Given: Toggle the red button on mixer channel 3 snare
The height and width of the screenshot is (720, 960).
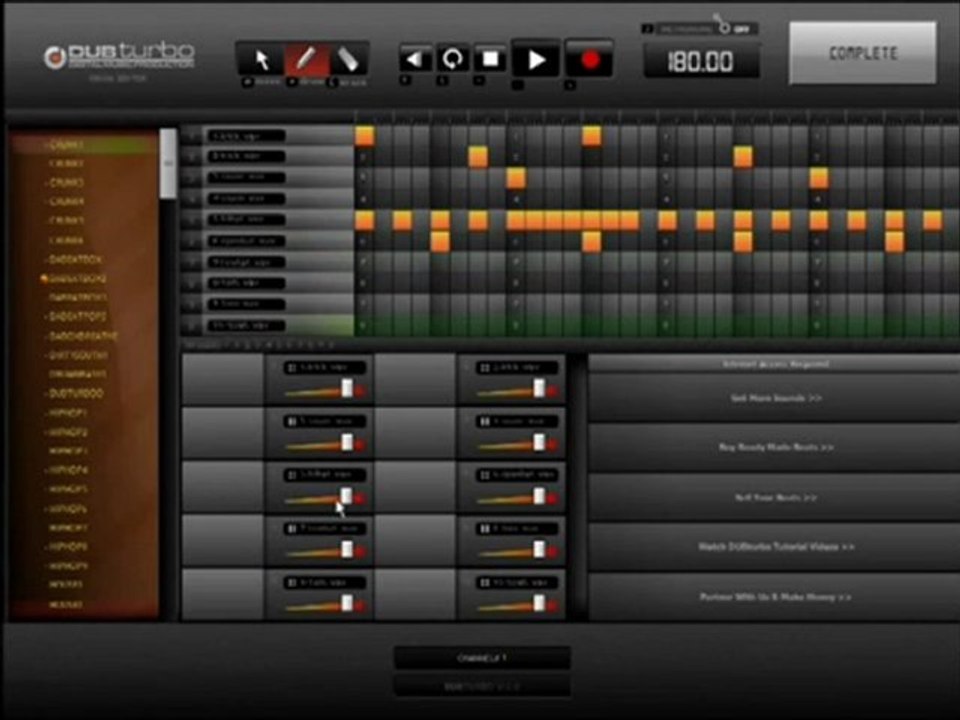Looking at the screenshot, I should (360, 445).
